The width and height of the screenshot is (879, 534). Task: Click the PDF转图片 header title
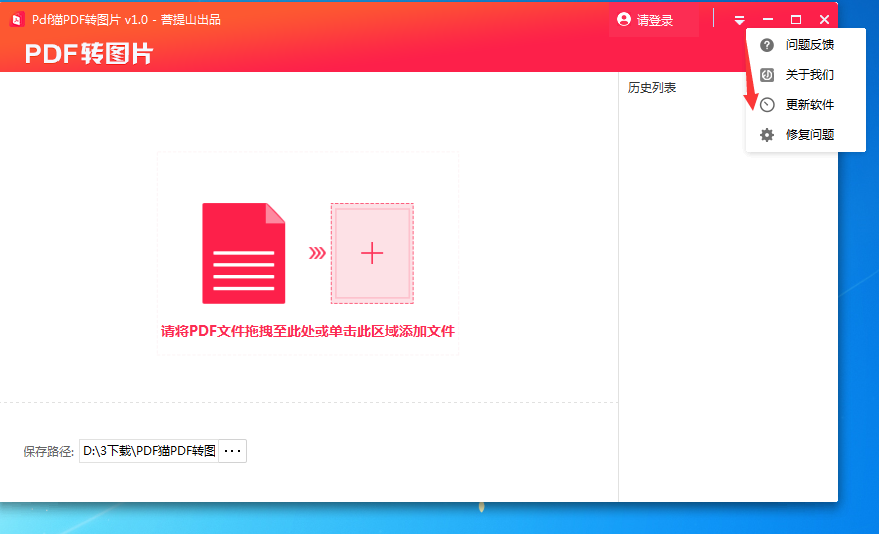pos(89,54)
